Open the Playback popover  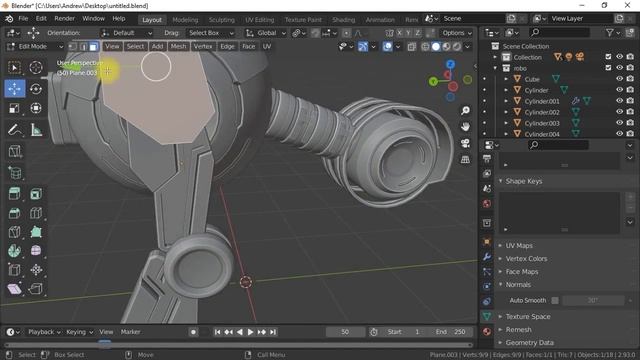(x=44, y=332)
